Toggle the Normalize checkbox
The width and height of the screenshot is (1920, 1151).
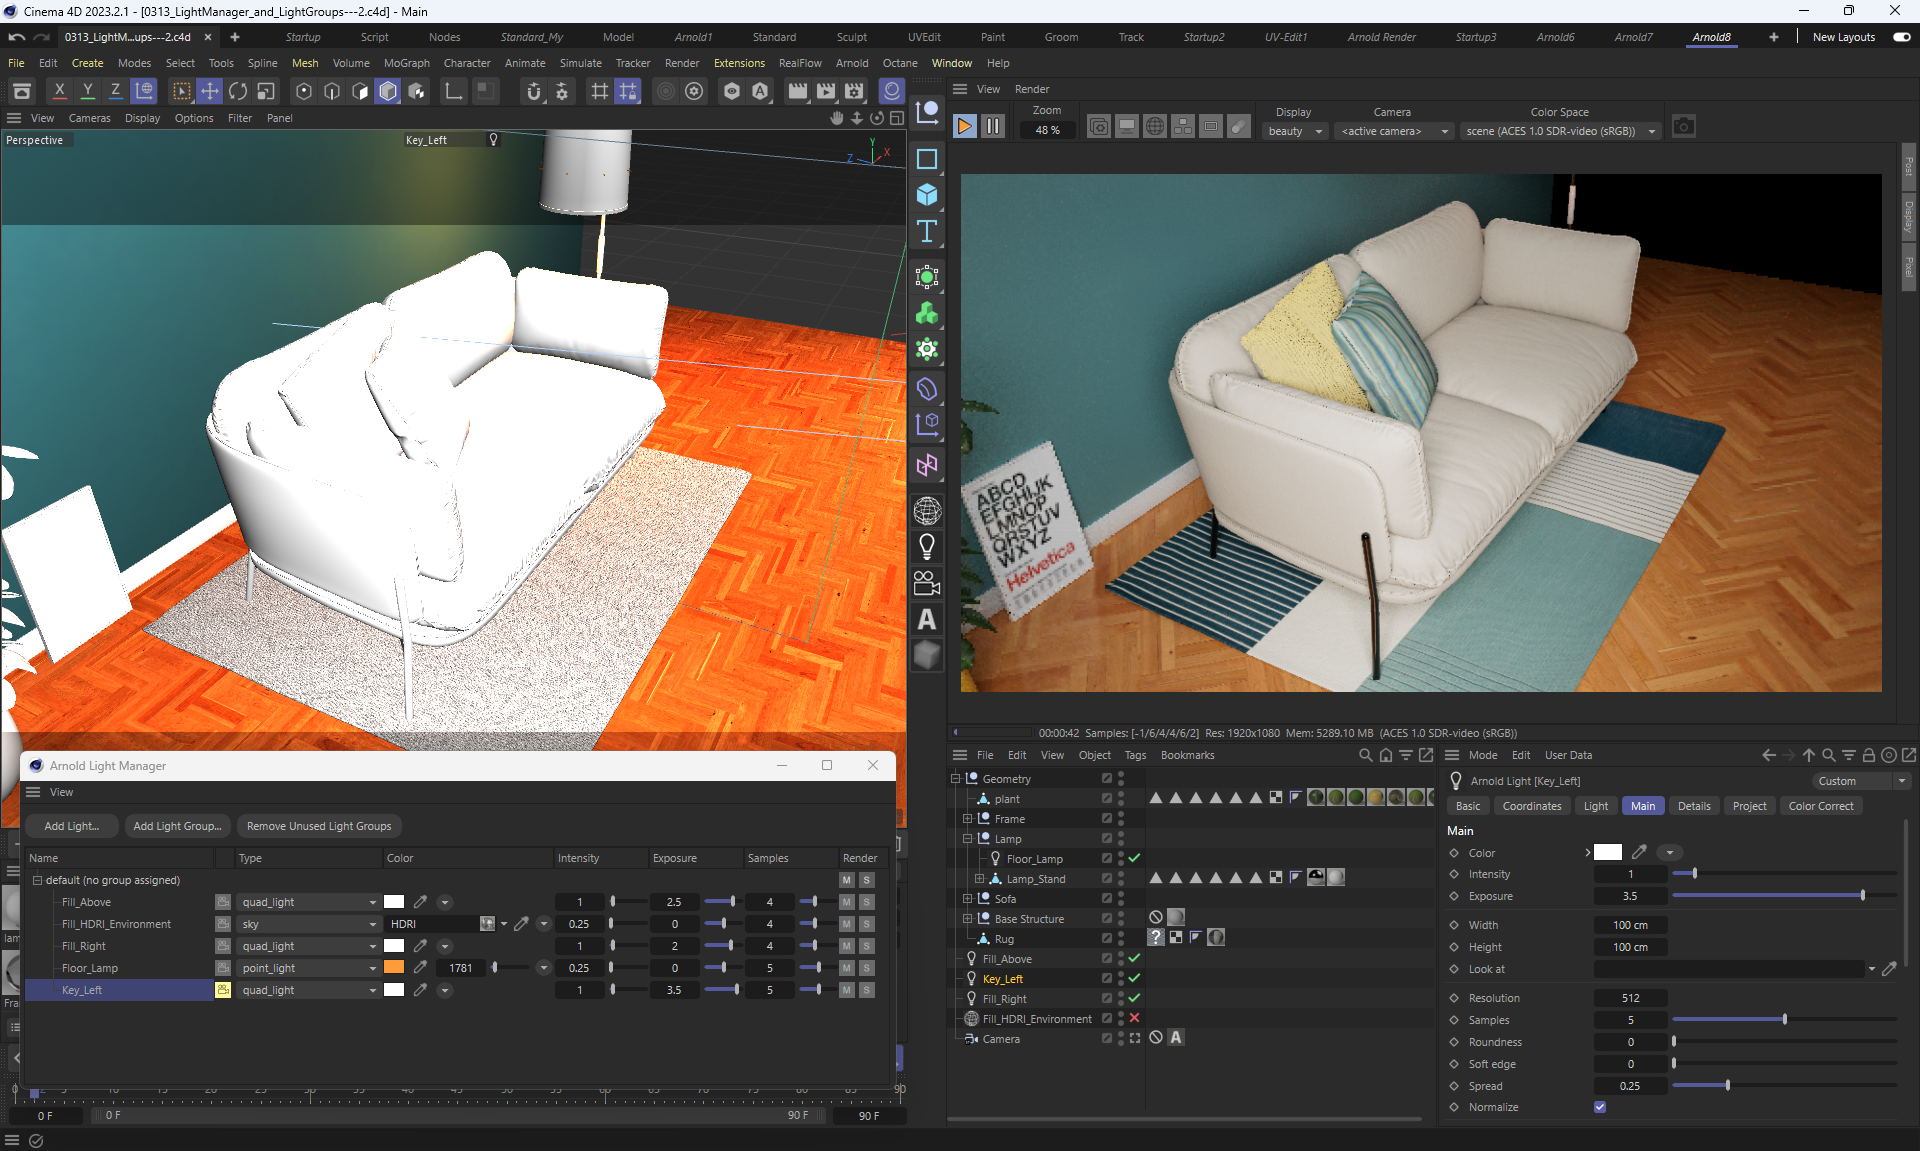point(1600,1107)
